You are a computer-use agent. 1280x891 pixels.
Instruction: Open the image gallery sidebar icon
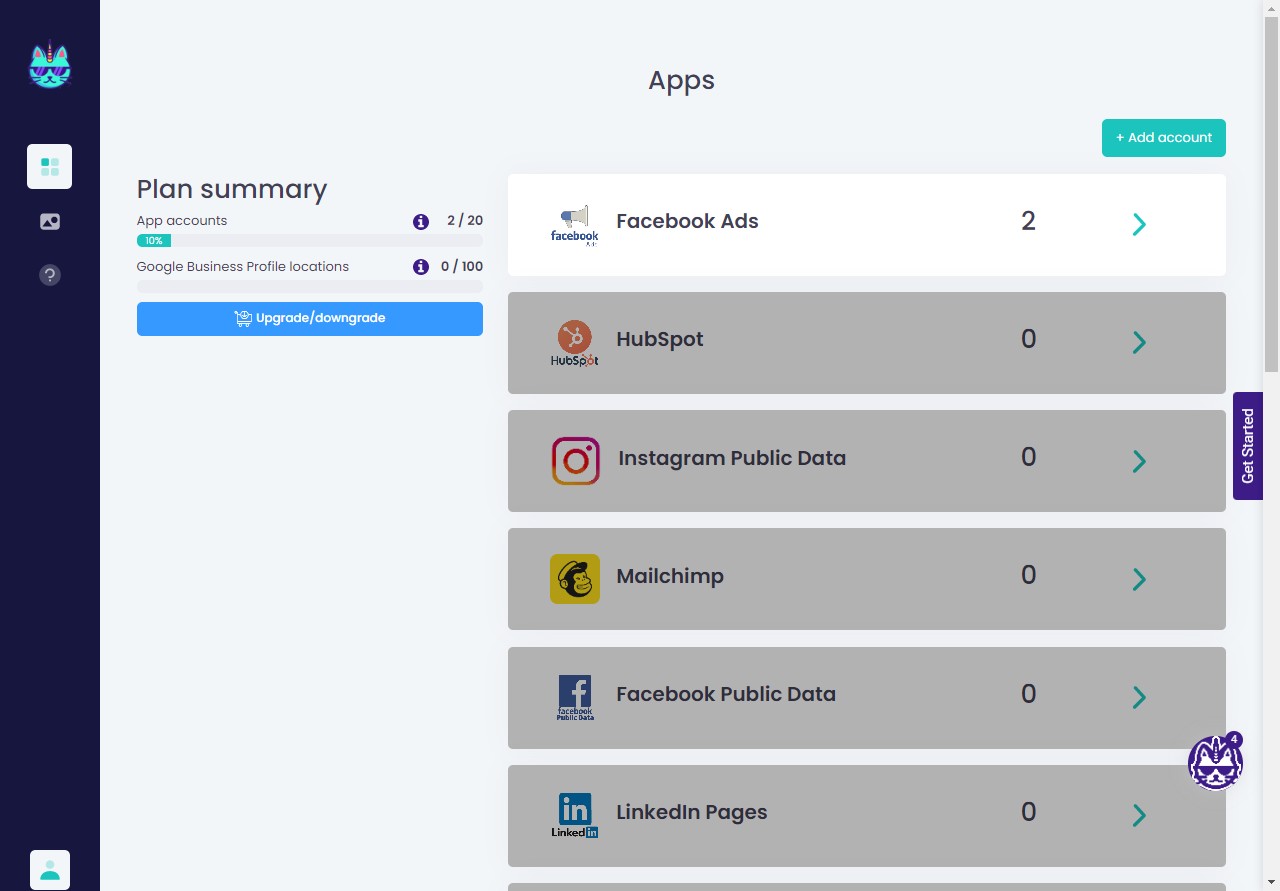pyautogui.click(x=50, y=221)
